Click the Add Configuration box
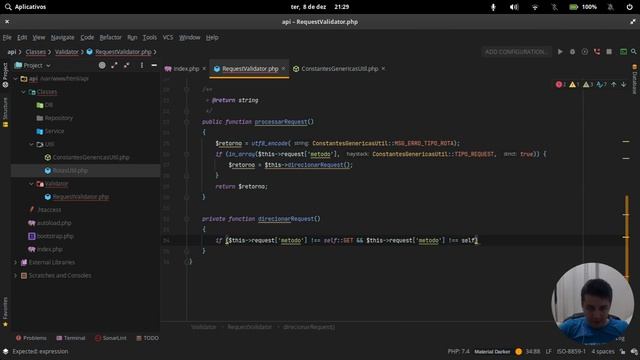This screenshot has height=360, width=640. click(516, 52)
